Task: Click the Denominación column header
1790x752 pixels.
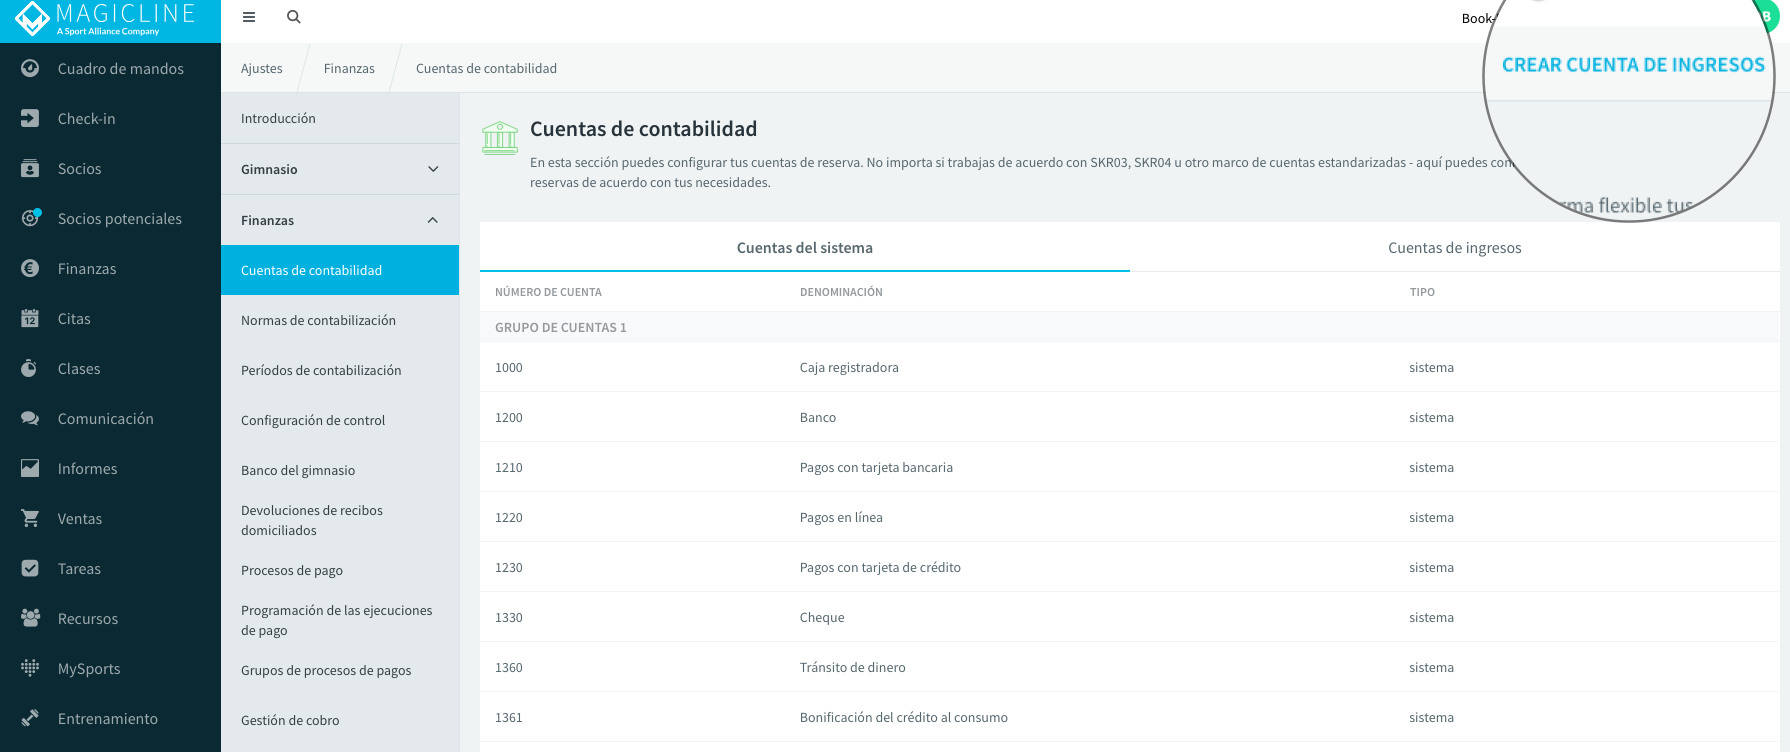Action: coord(841,292)
